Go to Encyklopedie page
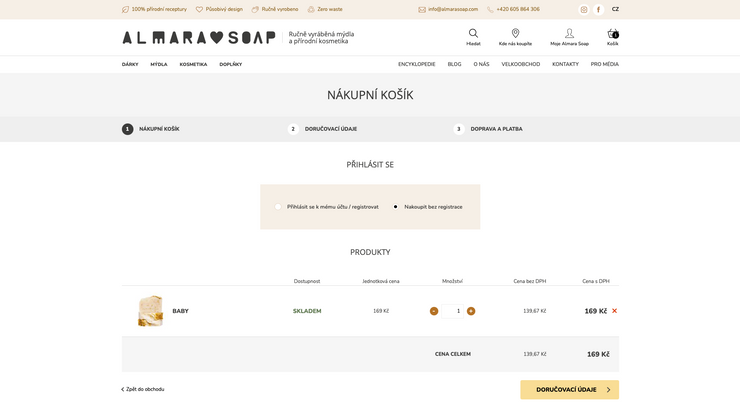 (416, 64)
